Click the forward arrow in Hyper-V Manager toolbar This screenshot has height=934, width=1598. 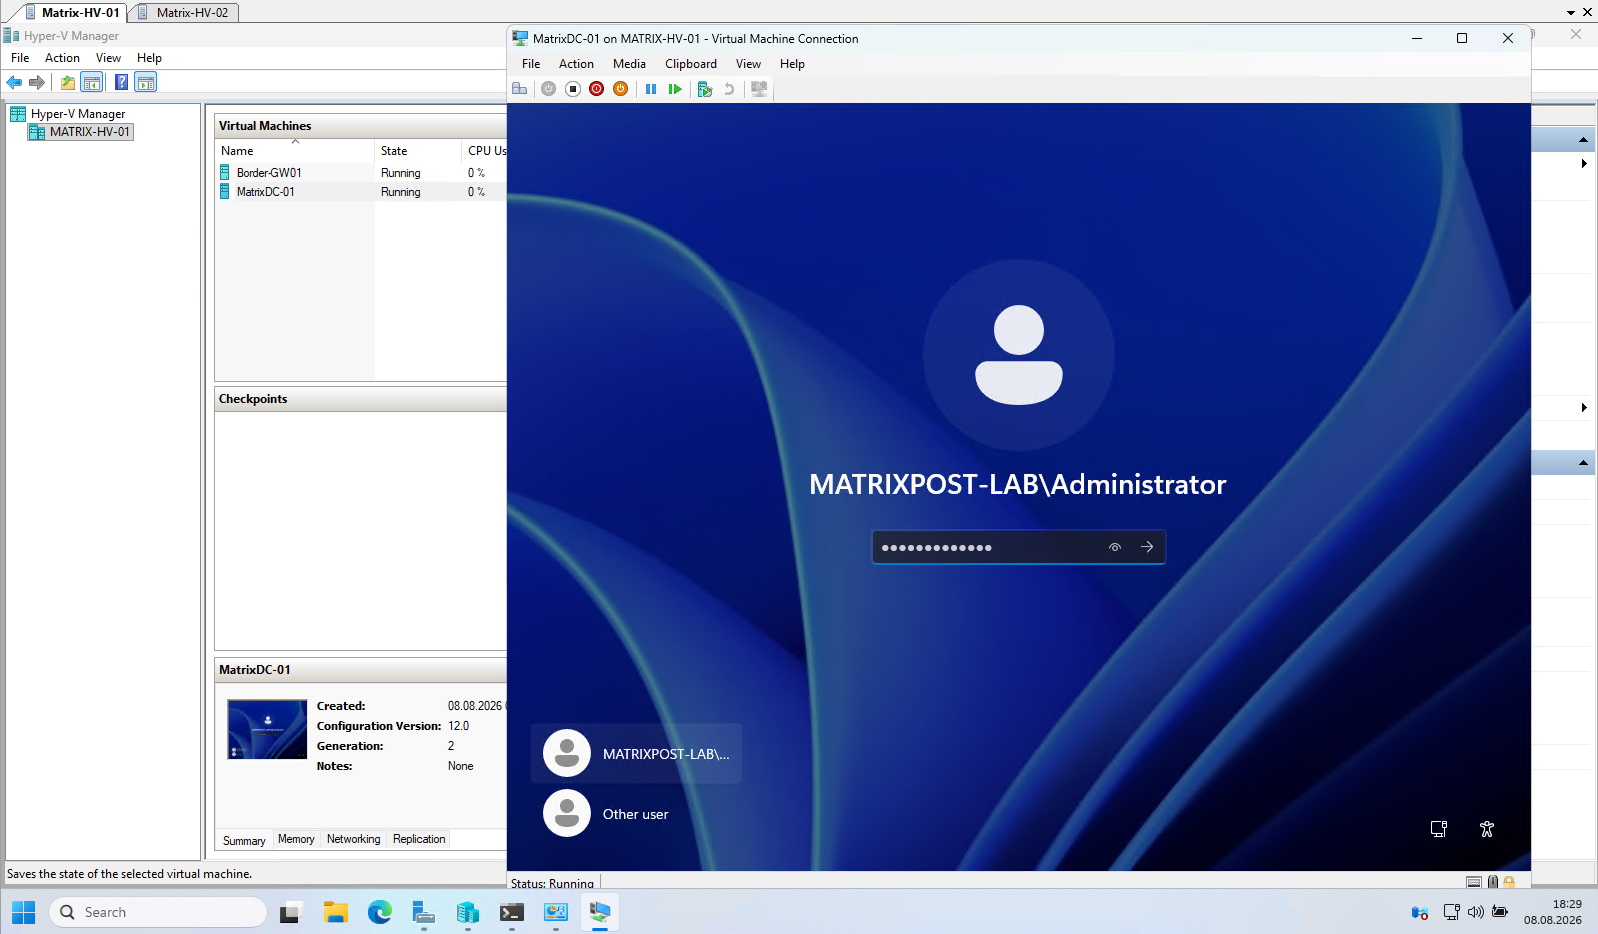point(37,82)
